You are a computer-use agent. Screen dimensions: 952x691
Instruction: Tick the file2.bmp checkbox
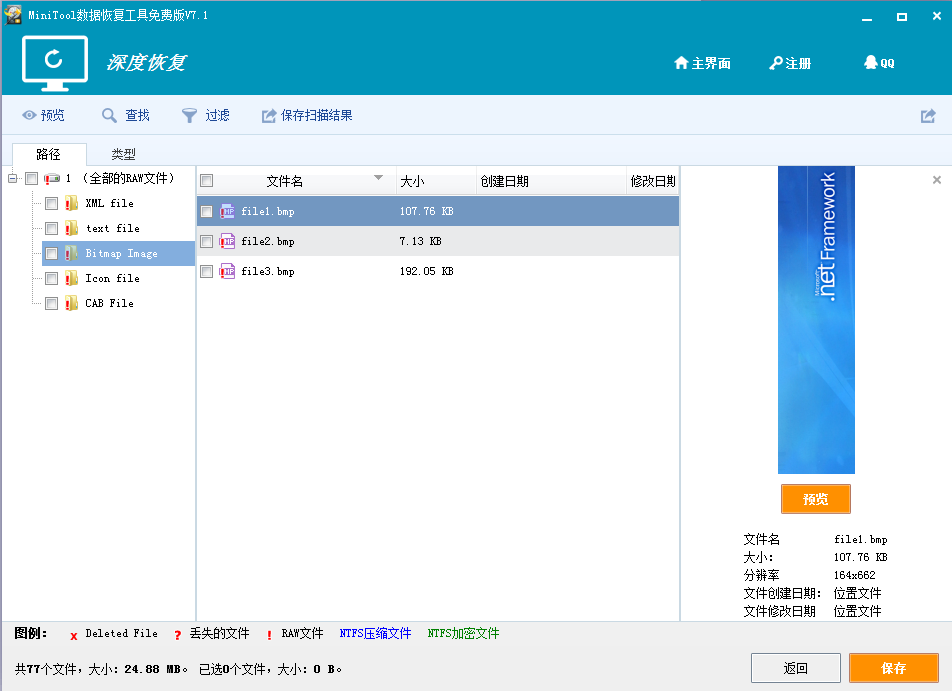click(x=206, y=242)
